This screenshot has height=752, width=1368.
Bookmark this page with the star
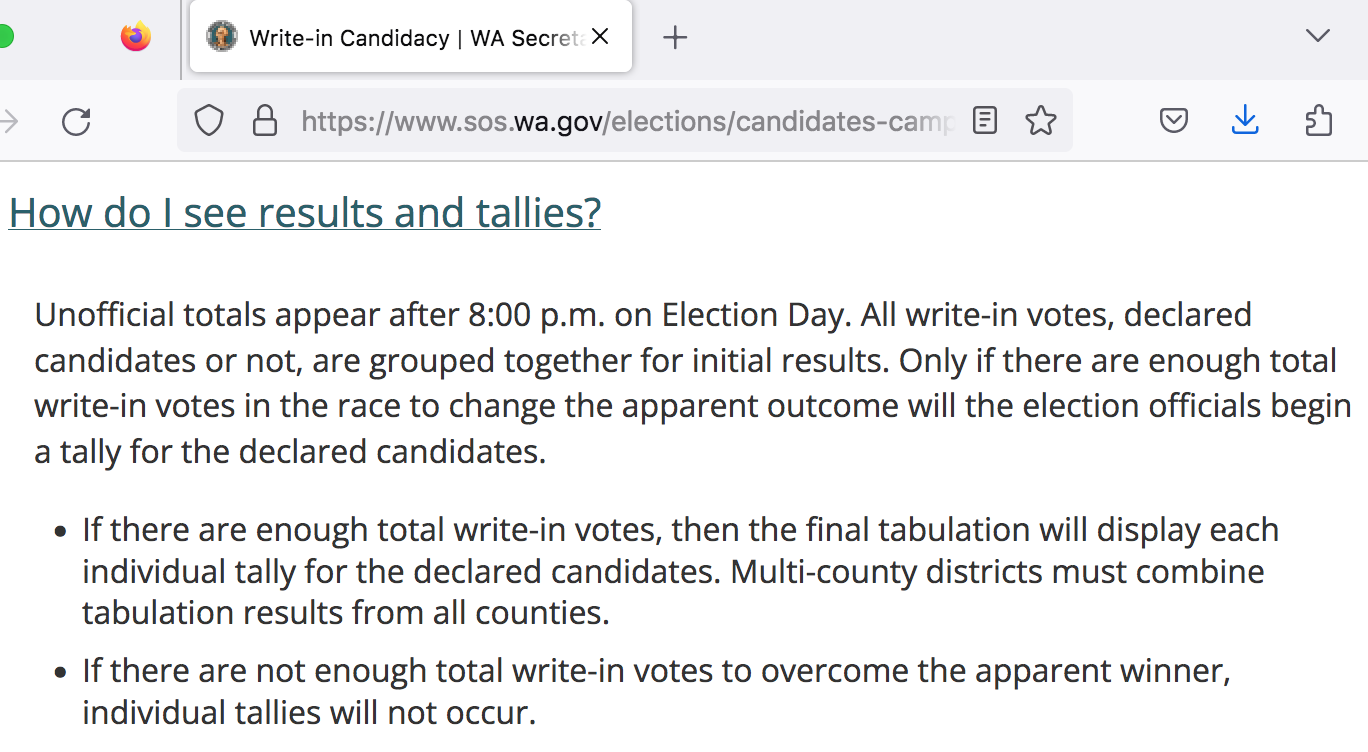(1041, 122)
